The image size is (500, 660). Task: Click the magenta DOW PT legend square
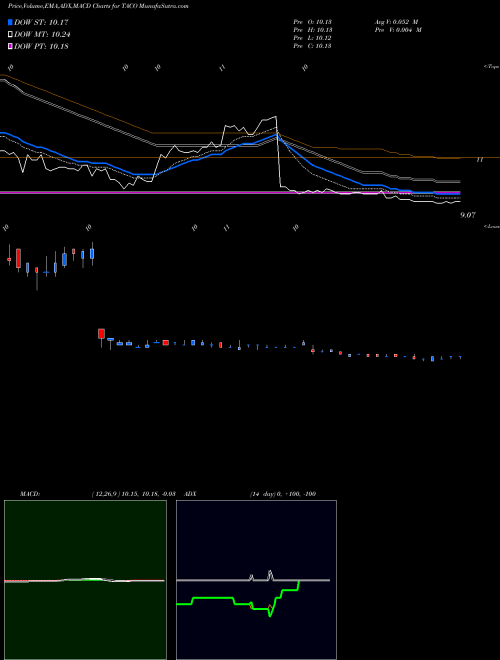click(11, 46)
